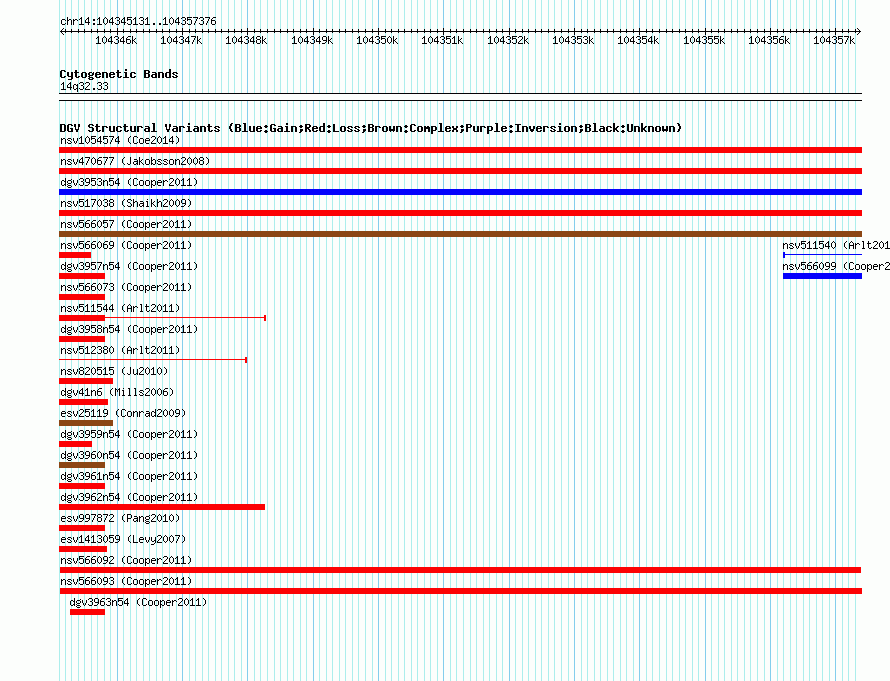Select the red bar under nsv1054574
The width and height of the screenshot is (890, 681).
pyautogui.click(x=460, y=150)
